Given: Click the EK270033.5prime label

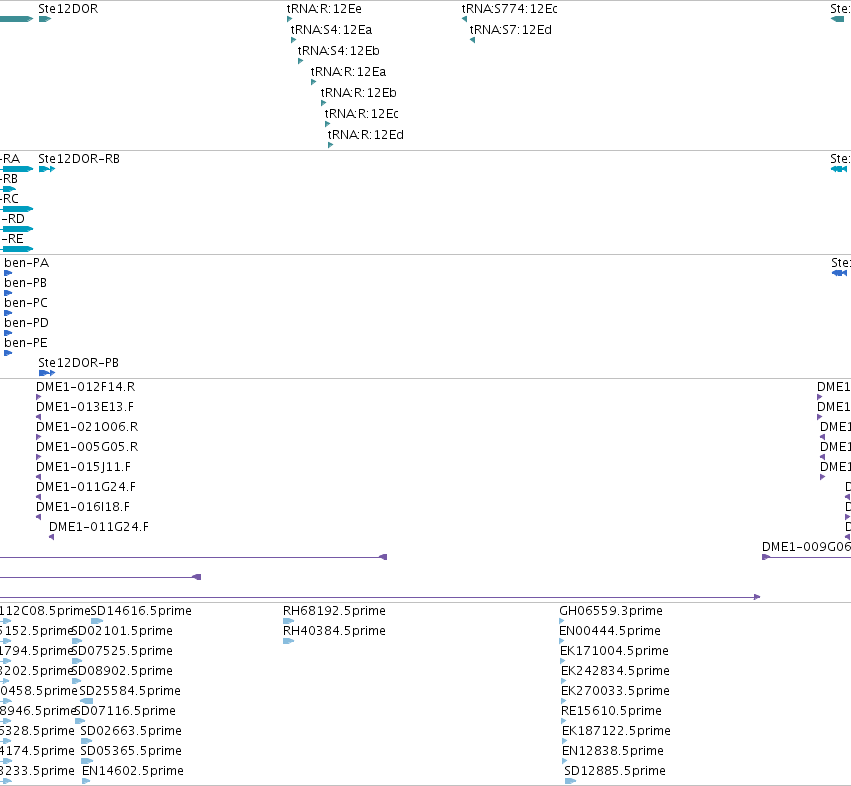Looking at the screenshot, I should pyautogui.click(x=615, y=691).
